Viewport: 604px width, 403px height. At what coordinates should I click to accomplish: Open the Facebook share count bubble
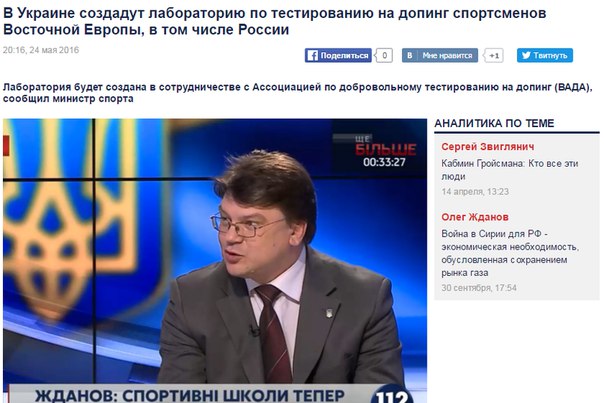tap(384, 55)
